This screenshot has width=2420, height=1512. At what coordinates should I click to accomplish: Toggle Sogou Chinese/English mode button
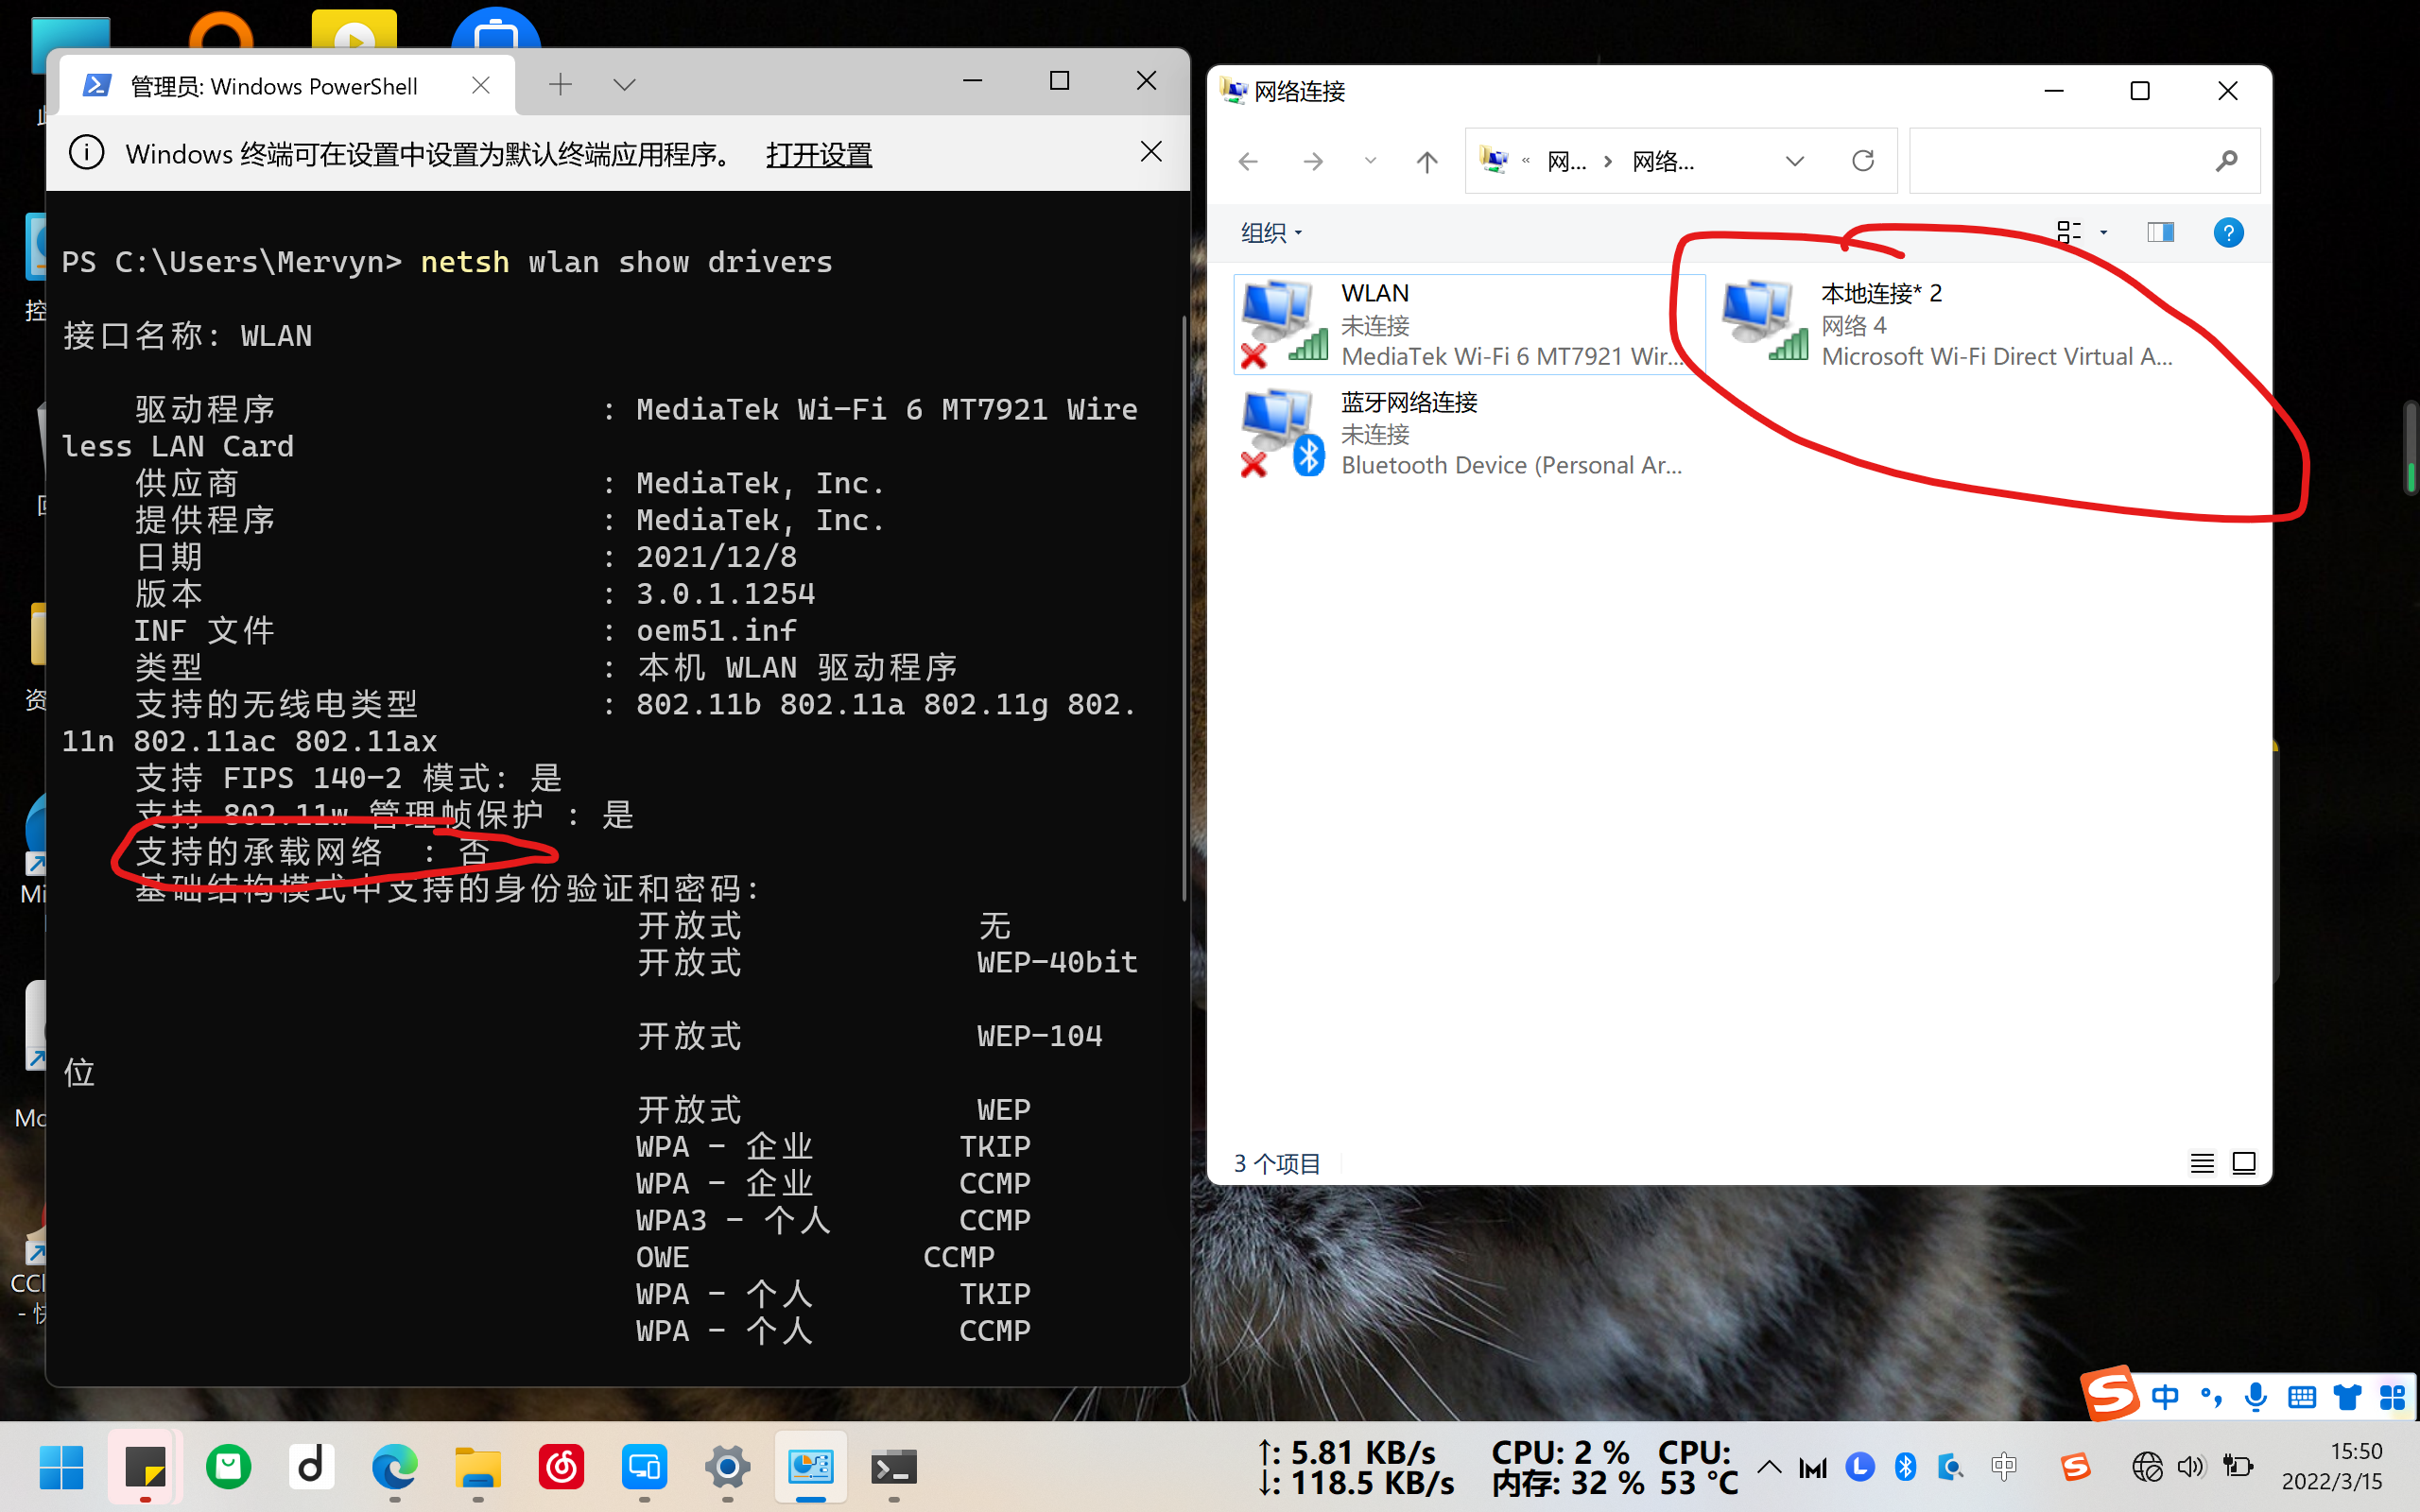point(2164,1397)
